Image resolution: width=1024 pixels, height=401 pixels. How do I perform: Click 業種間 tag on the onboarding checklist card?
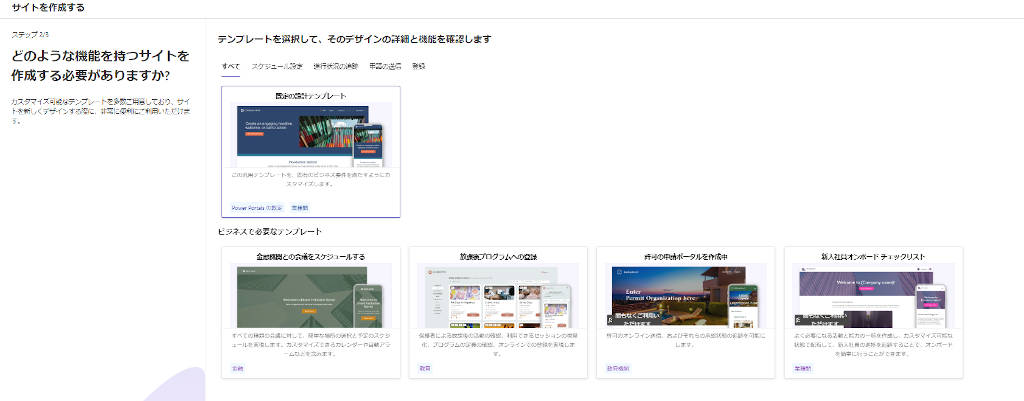pos(802,368)
